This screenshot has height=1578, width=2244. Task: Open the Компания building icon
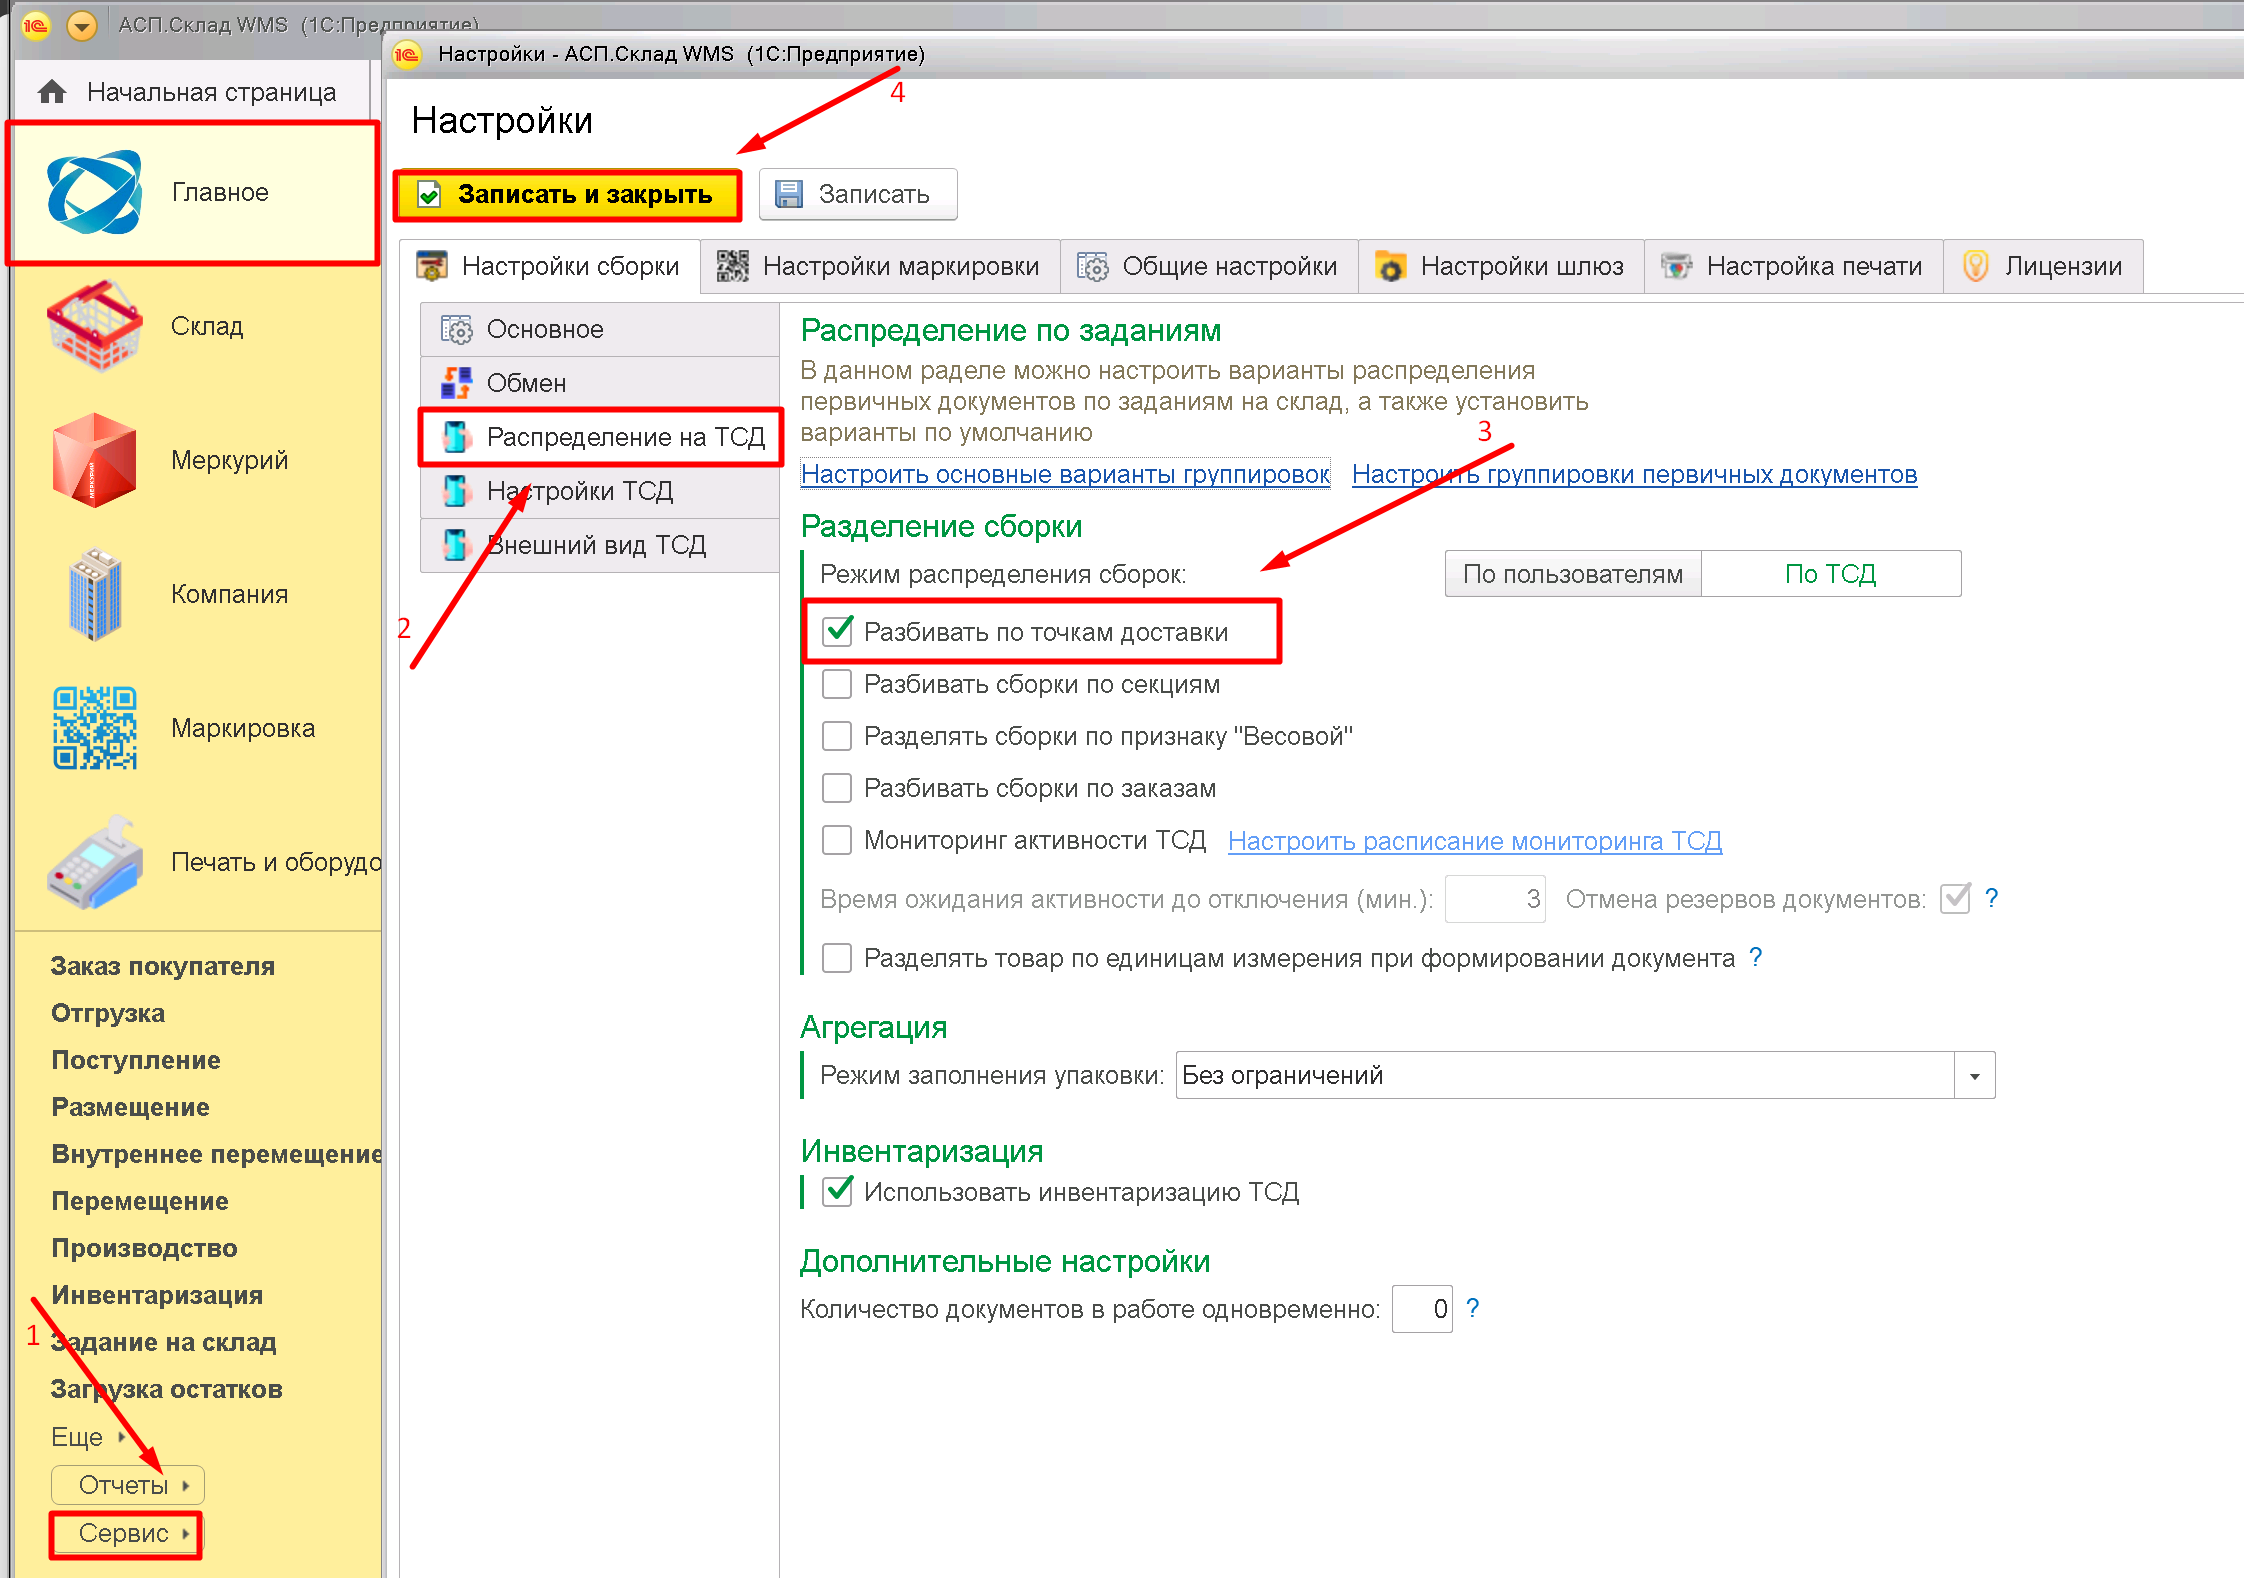95,594
